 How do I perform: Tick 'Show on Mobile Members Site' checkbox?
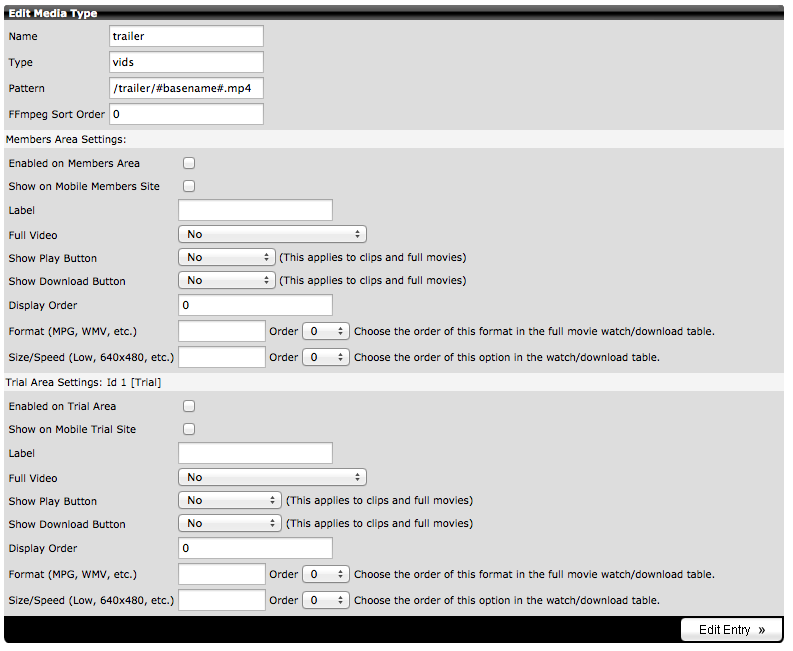pyautogui.click(x=189, y=187)
